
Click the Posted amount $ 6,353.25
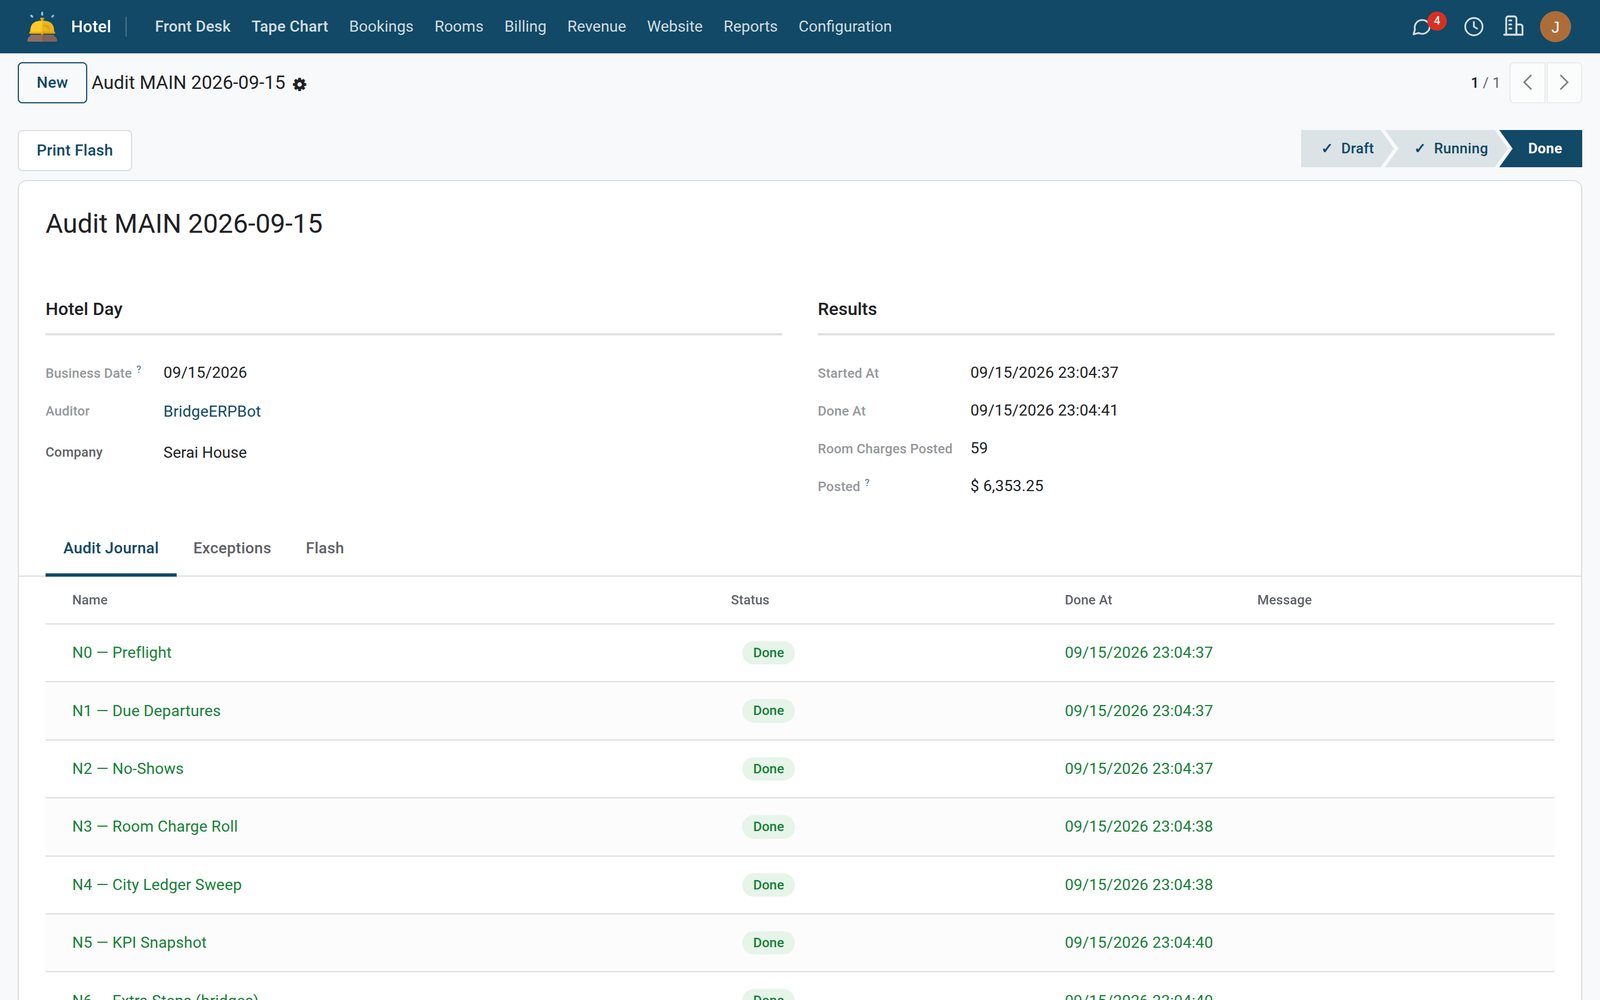[x=1007, y=486]
